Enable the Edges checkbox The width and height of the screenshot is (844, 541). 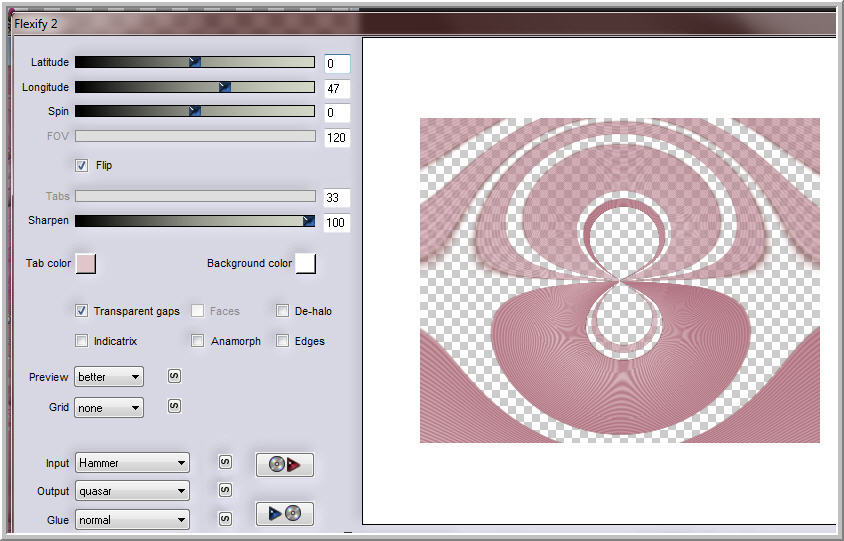[282, 341]
